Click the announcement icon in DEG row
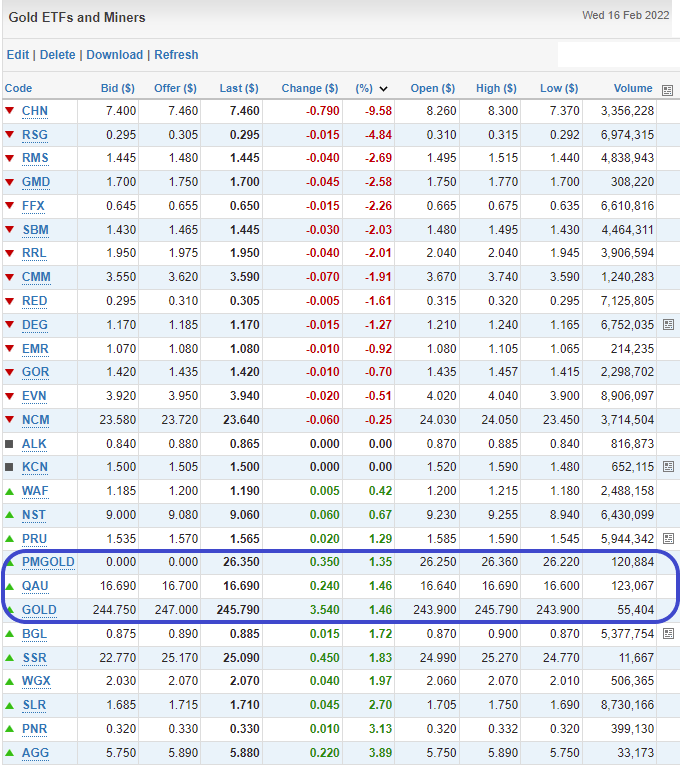 (667, 325)
